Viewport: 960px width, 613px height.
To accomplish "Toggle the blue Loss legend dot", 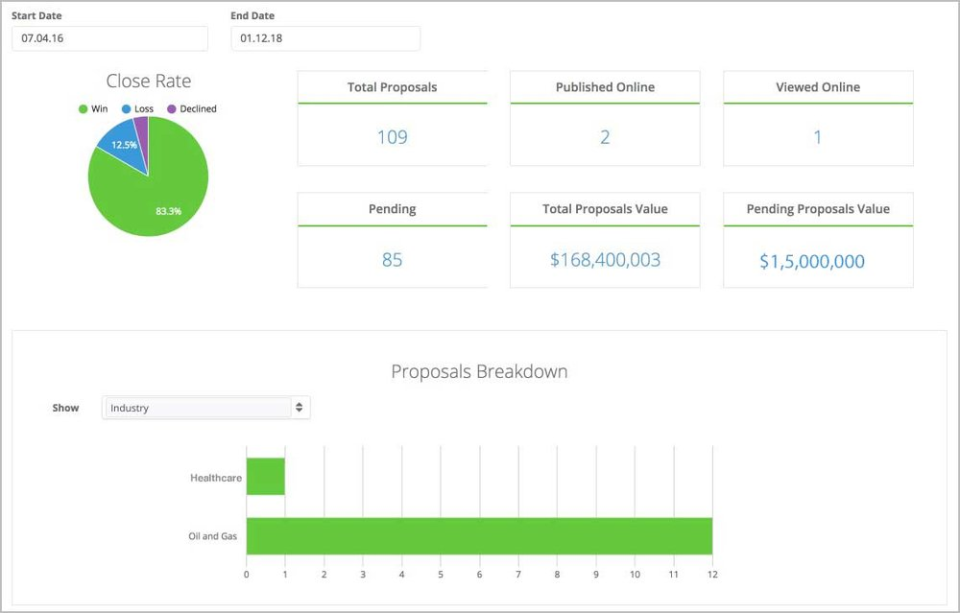I will point(127,109).
